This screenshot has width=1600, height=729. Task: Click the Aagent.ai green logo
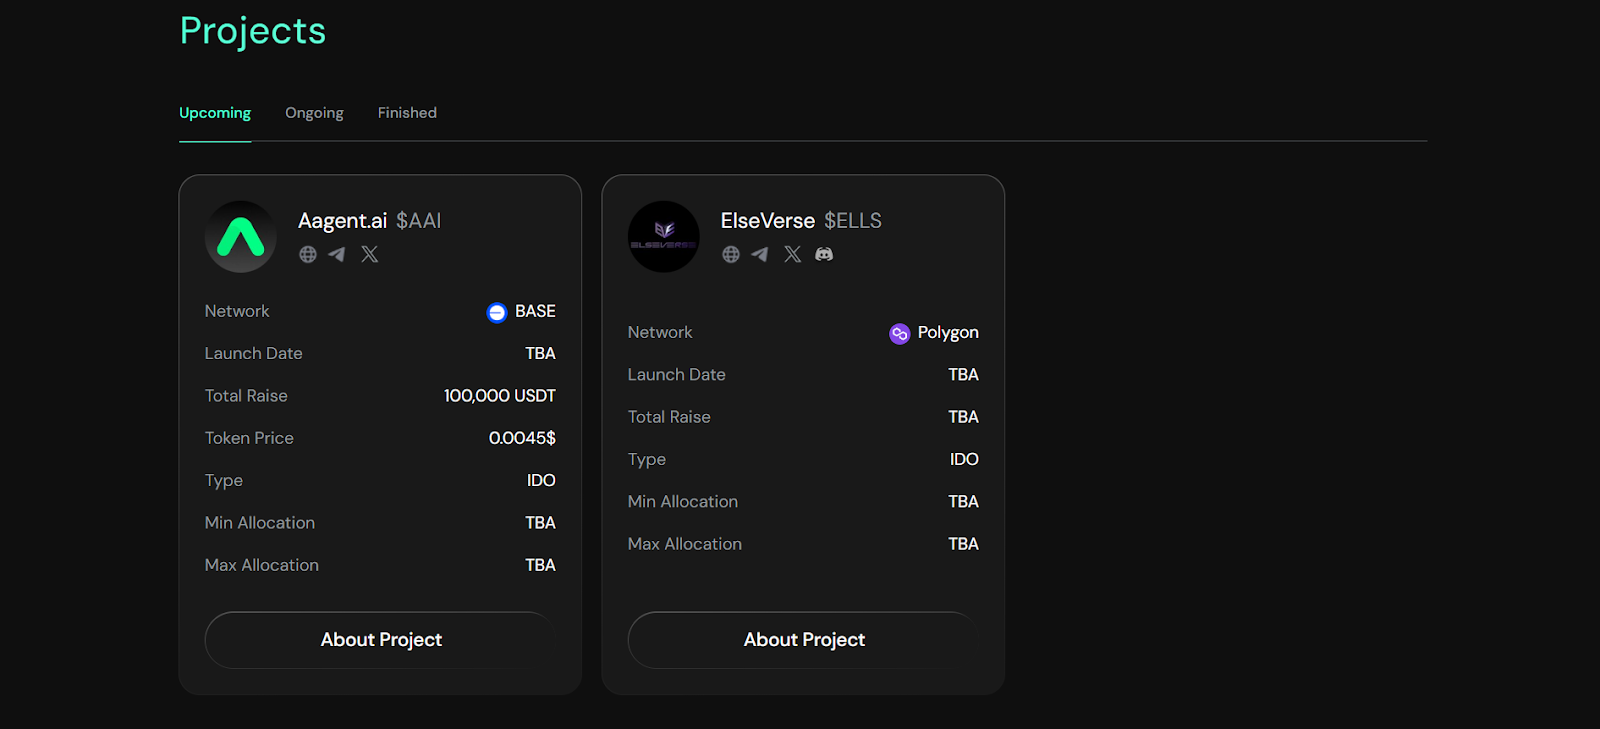click(241, 237)
